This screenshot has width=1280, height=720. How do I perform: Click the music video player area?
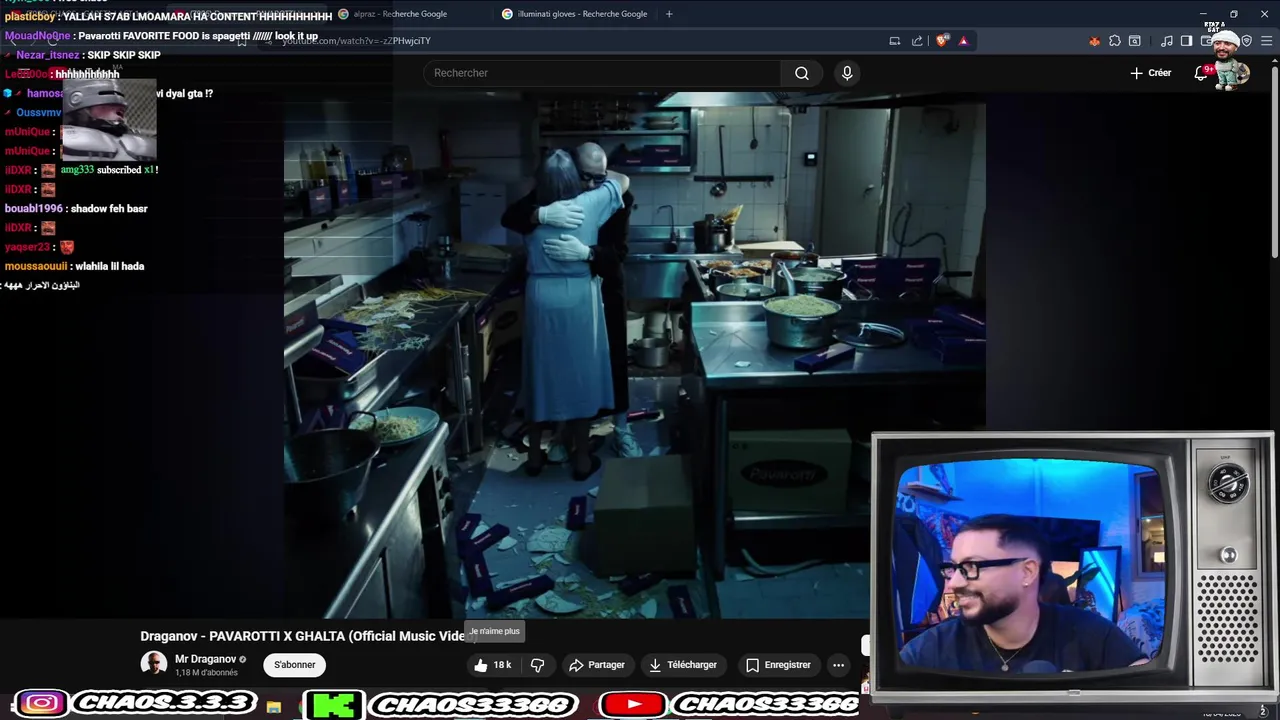635,355
